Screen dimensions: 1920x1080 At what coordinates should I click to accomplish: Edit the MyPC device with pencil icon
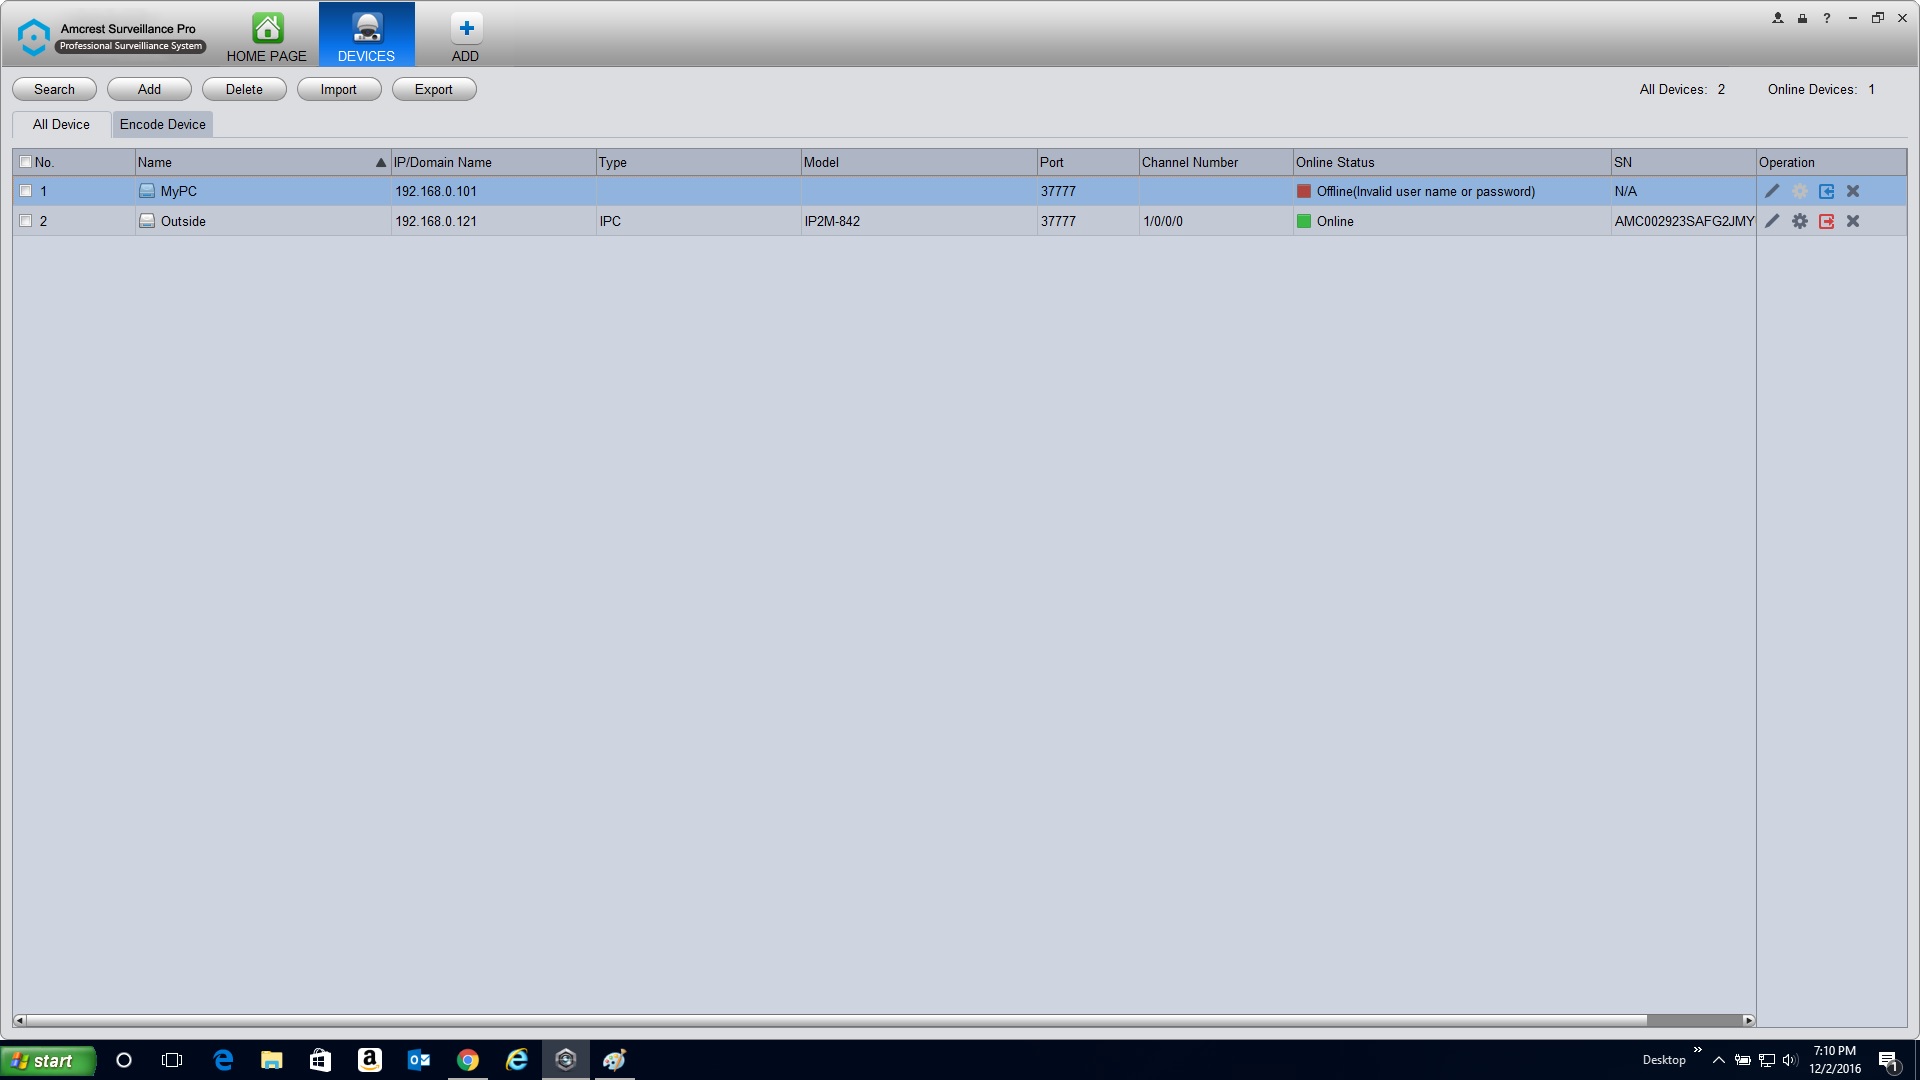1772,191
